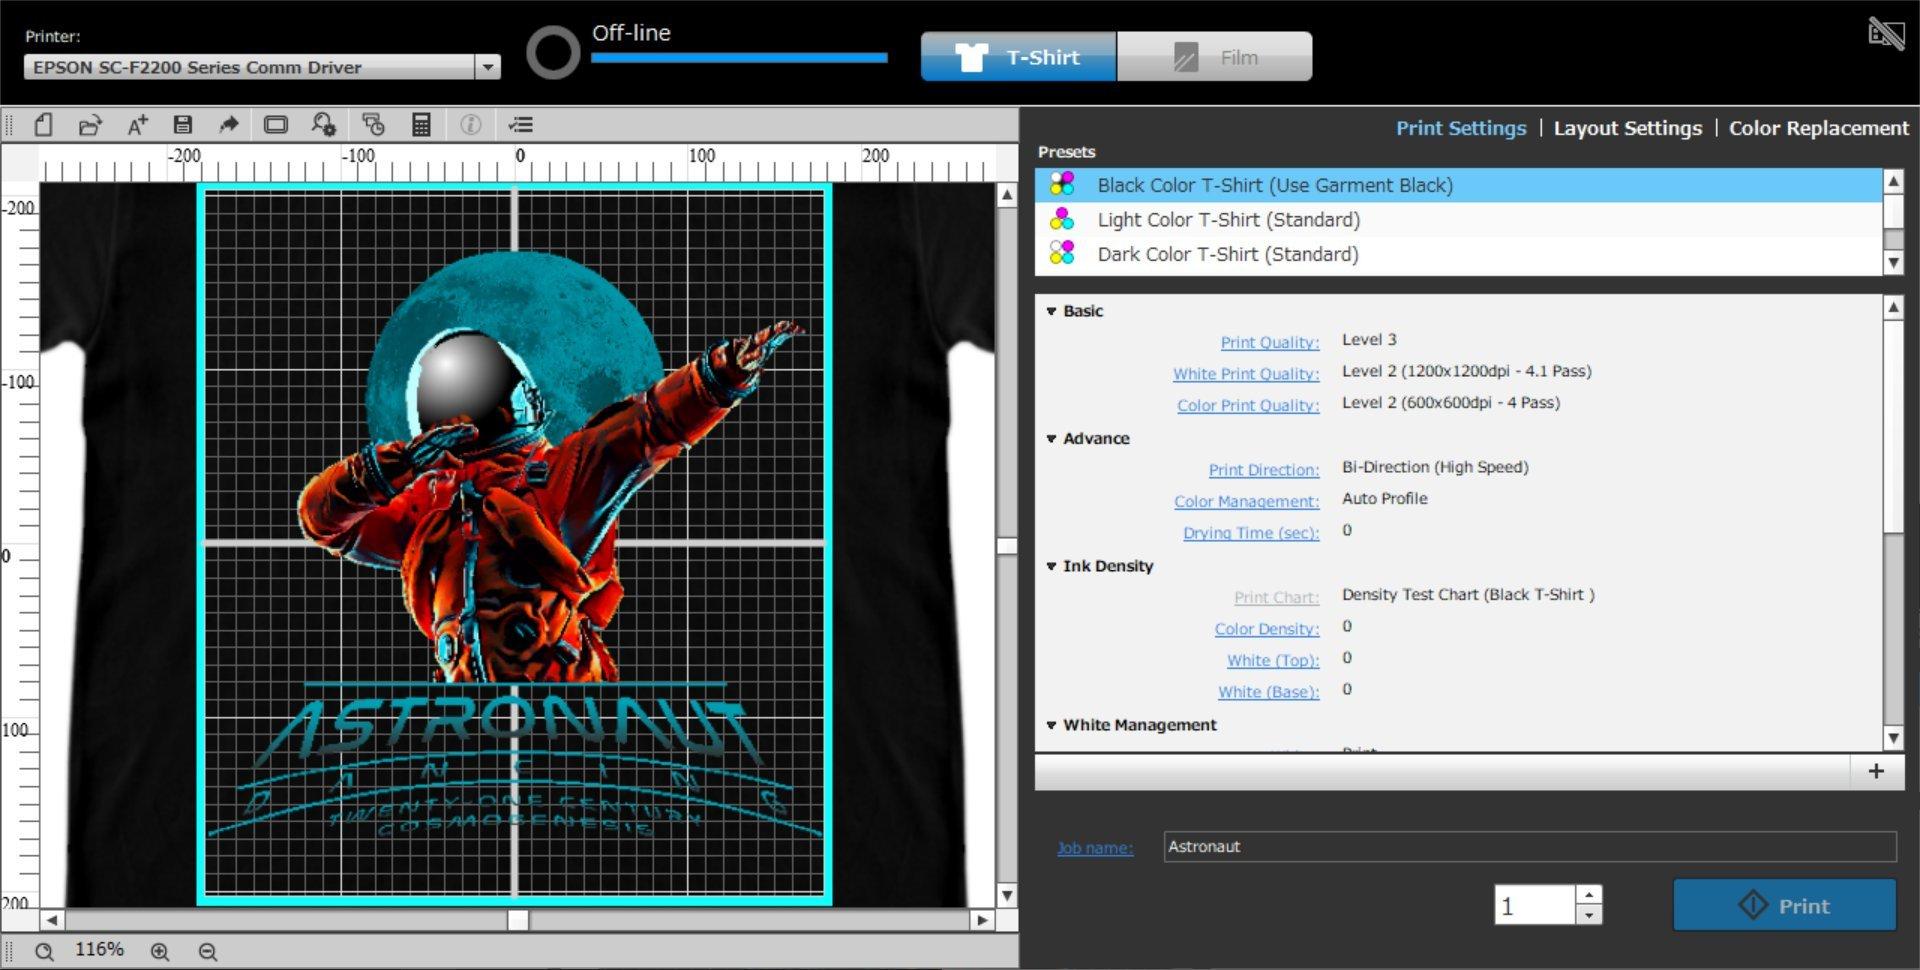Click the new document icon in toolbar

click(x=43, y=125)
